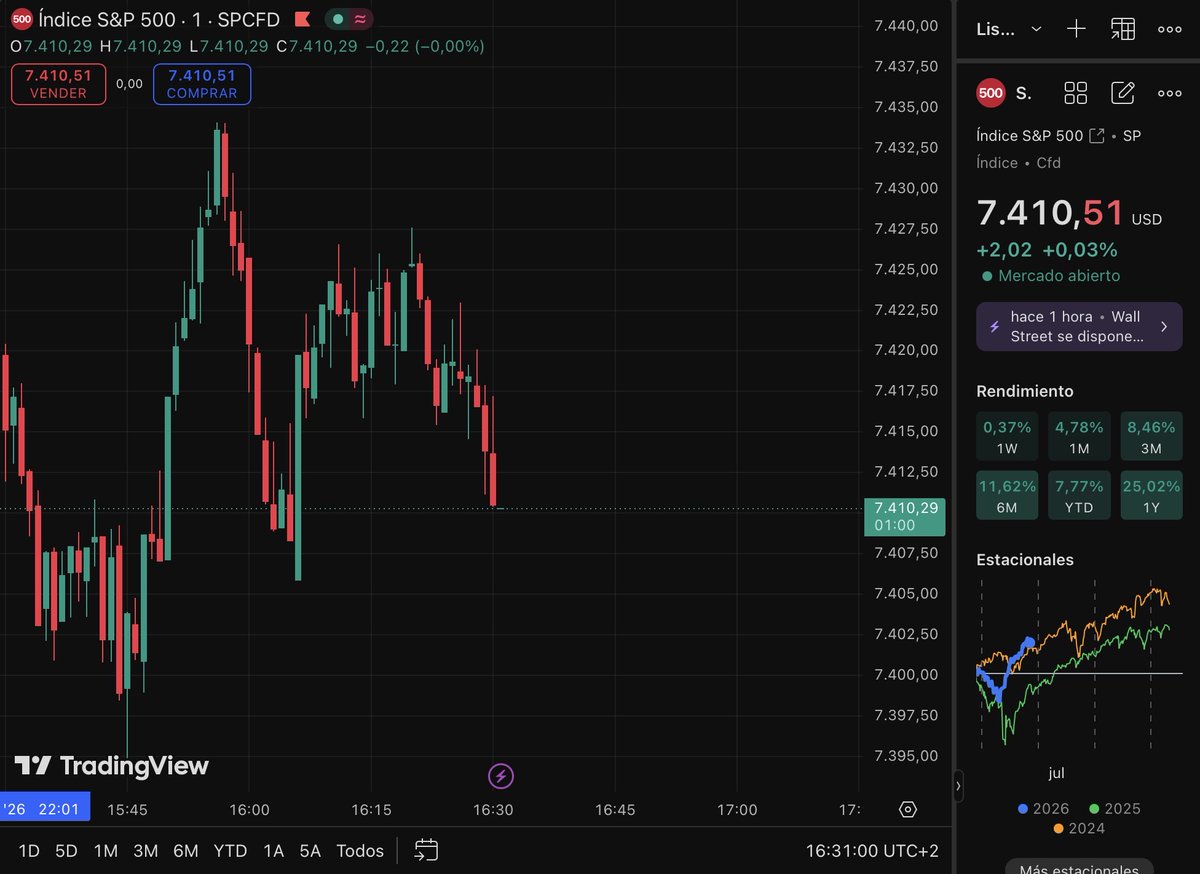The height and width of the screenshot is (874, 1200).
Task: Select the 1Y performance tile 25,02%
Action: pos(1151,496)
